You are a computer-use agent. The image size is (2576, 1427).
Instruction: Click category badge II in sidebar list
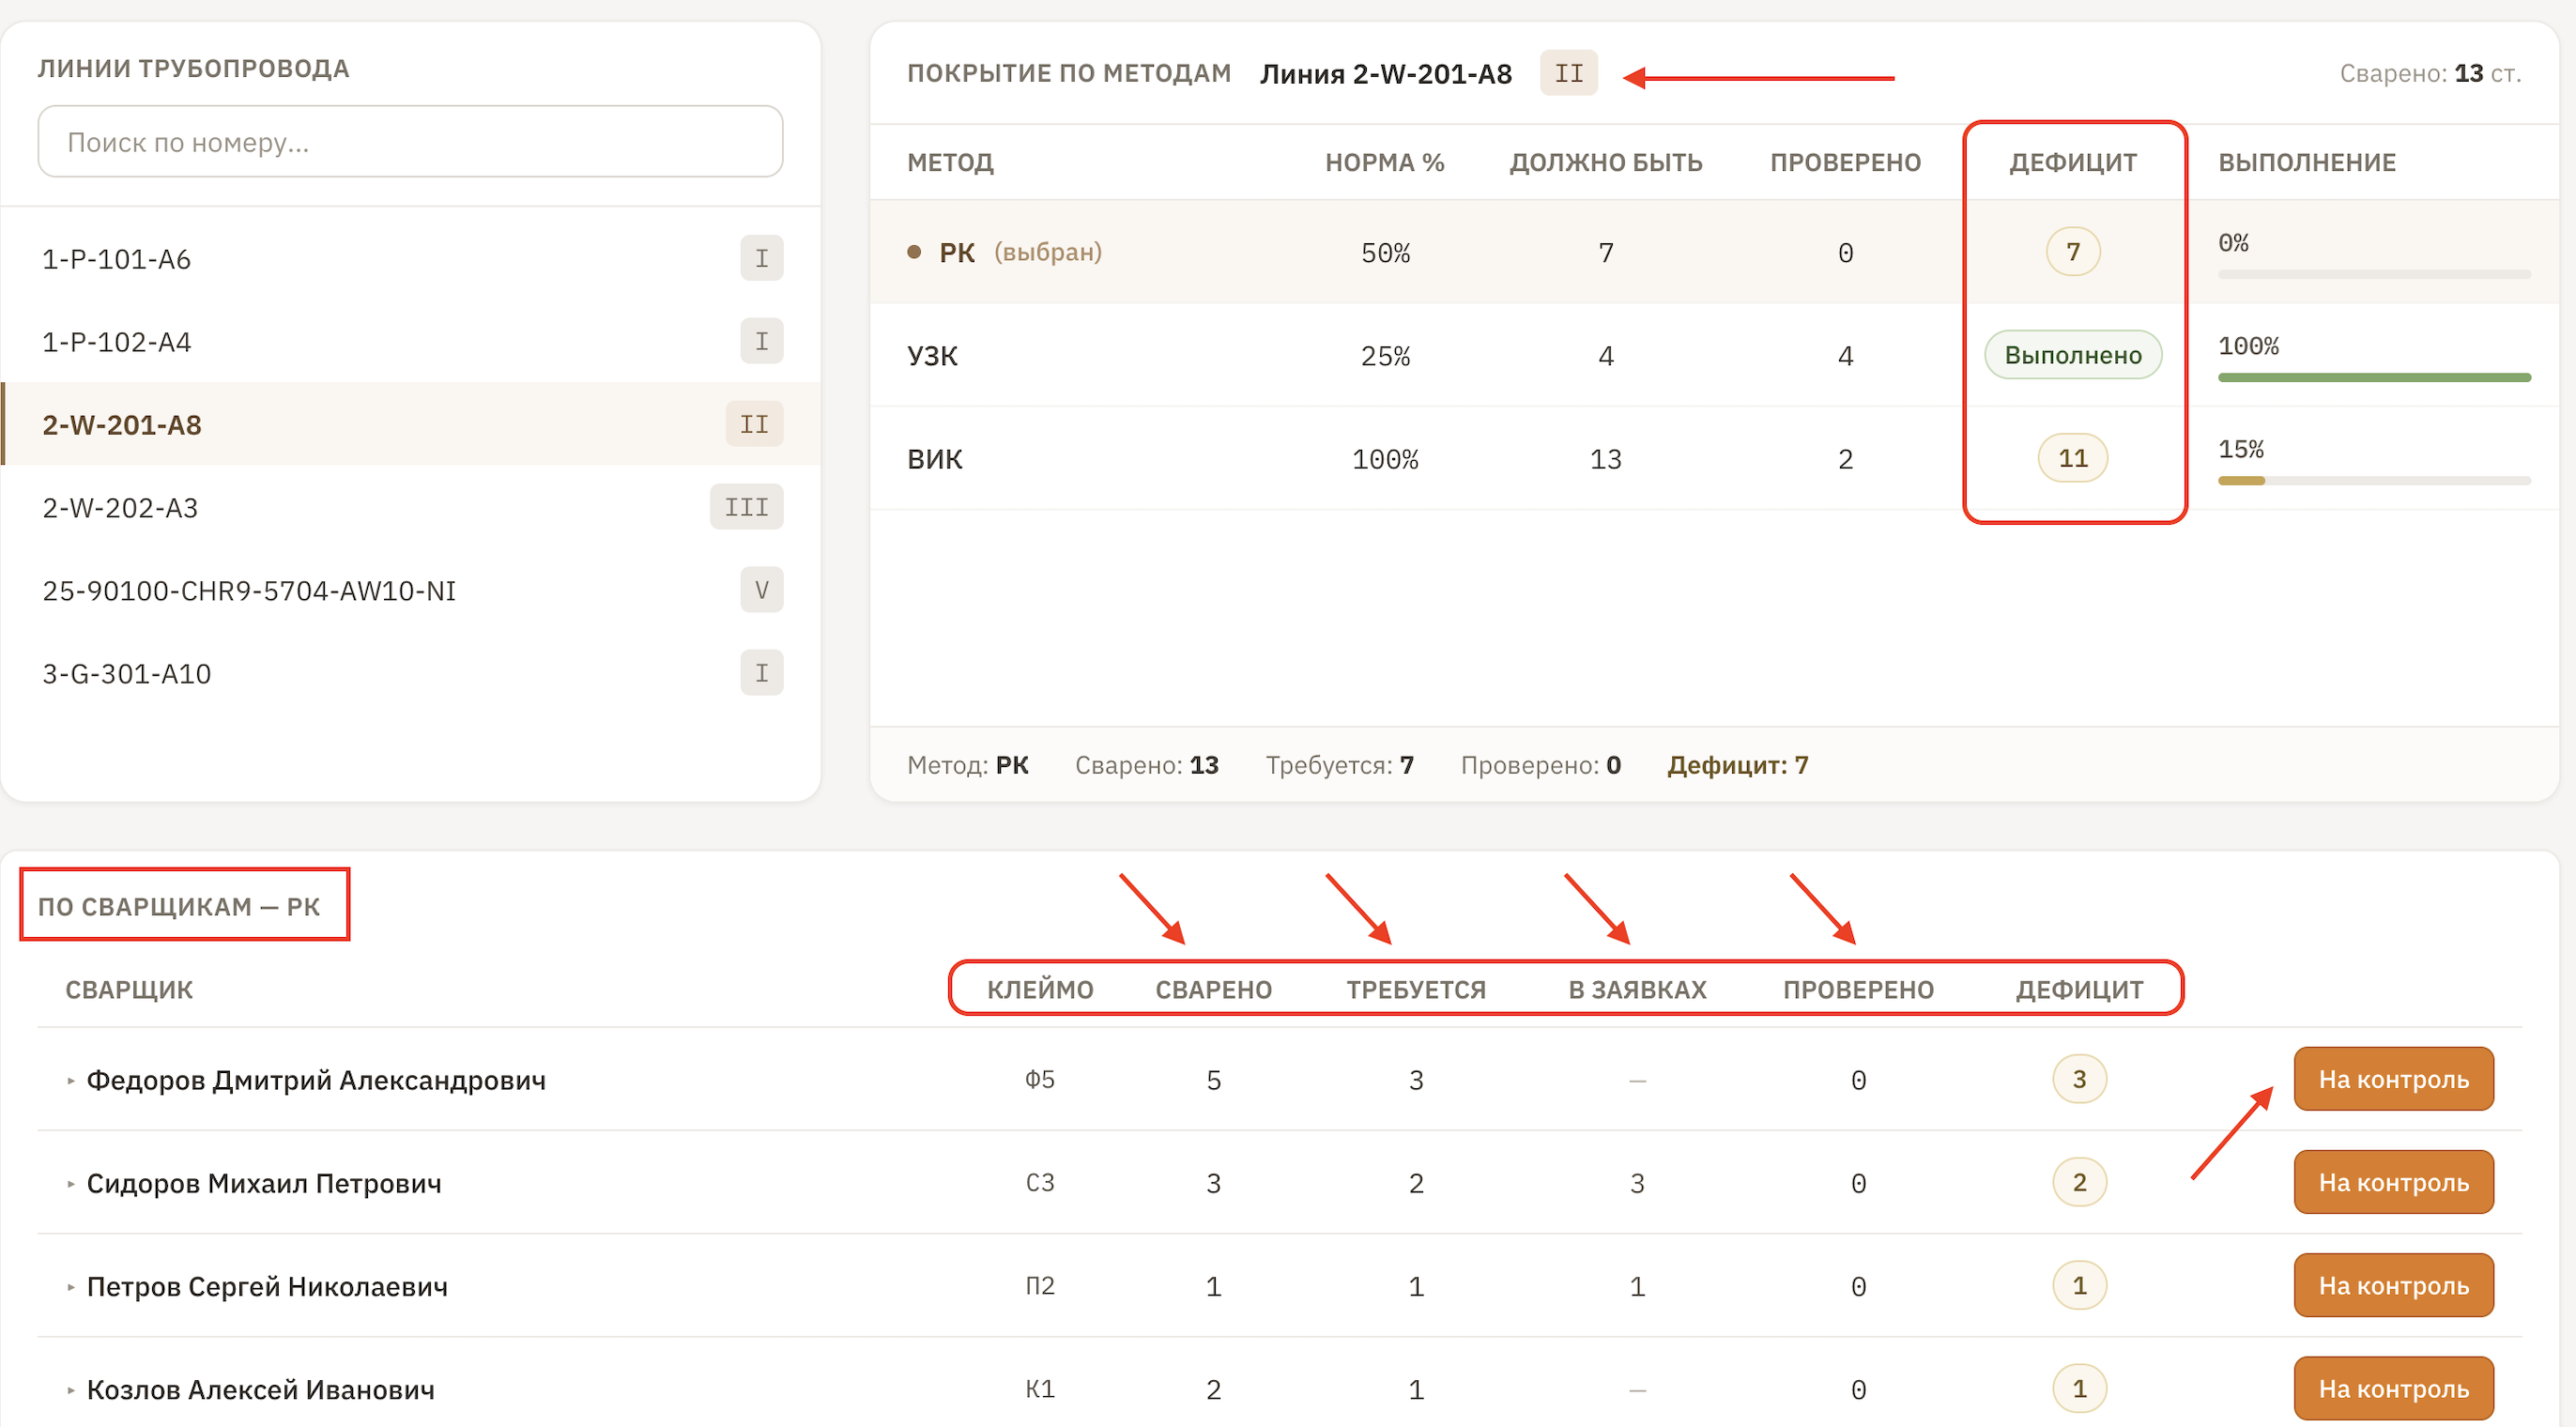click(755, 425)
